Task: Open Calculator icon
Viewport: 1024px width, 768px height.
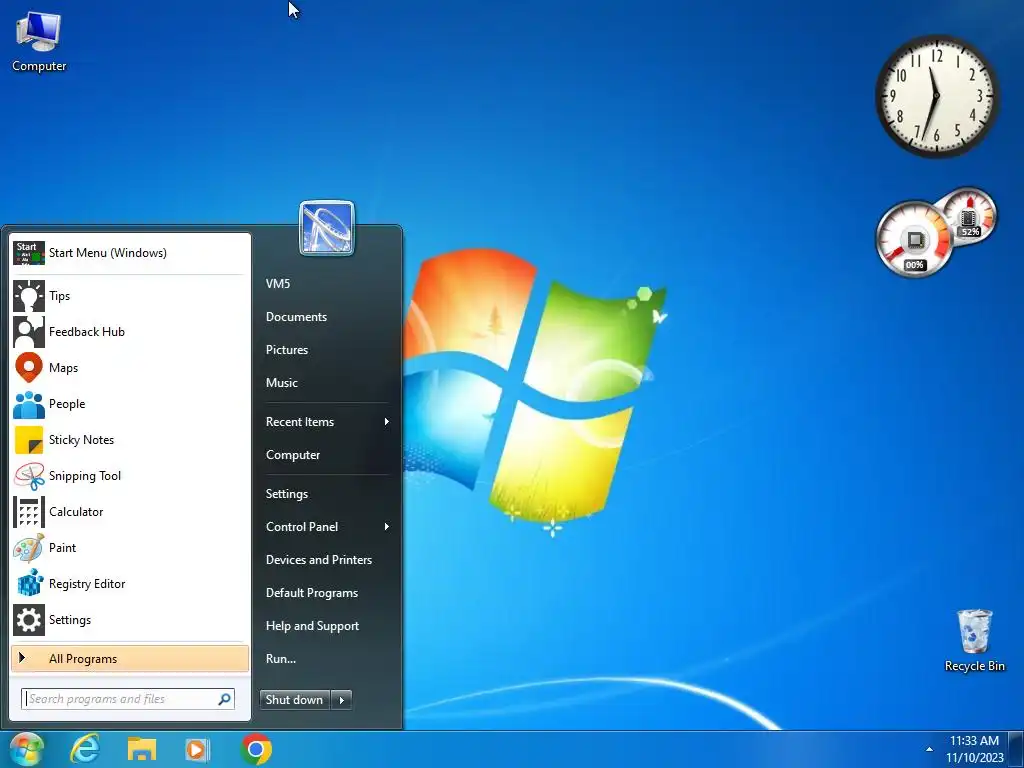Action: (29, 512)
